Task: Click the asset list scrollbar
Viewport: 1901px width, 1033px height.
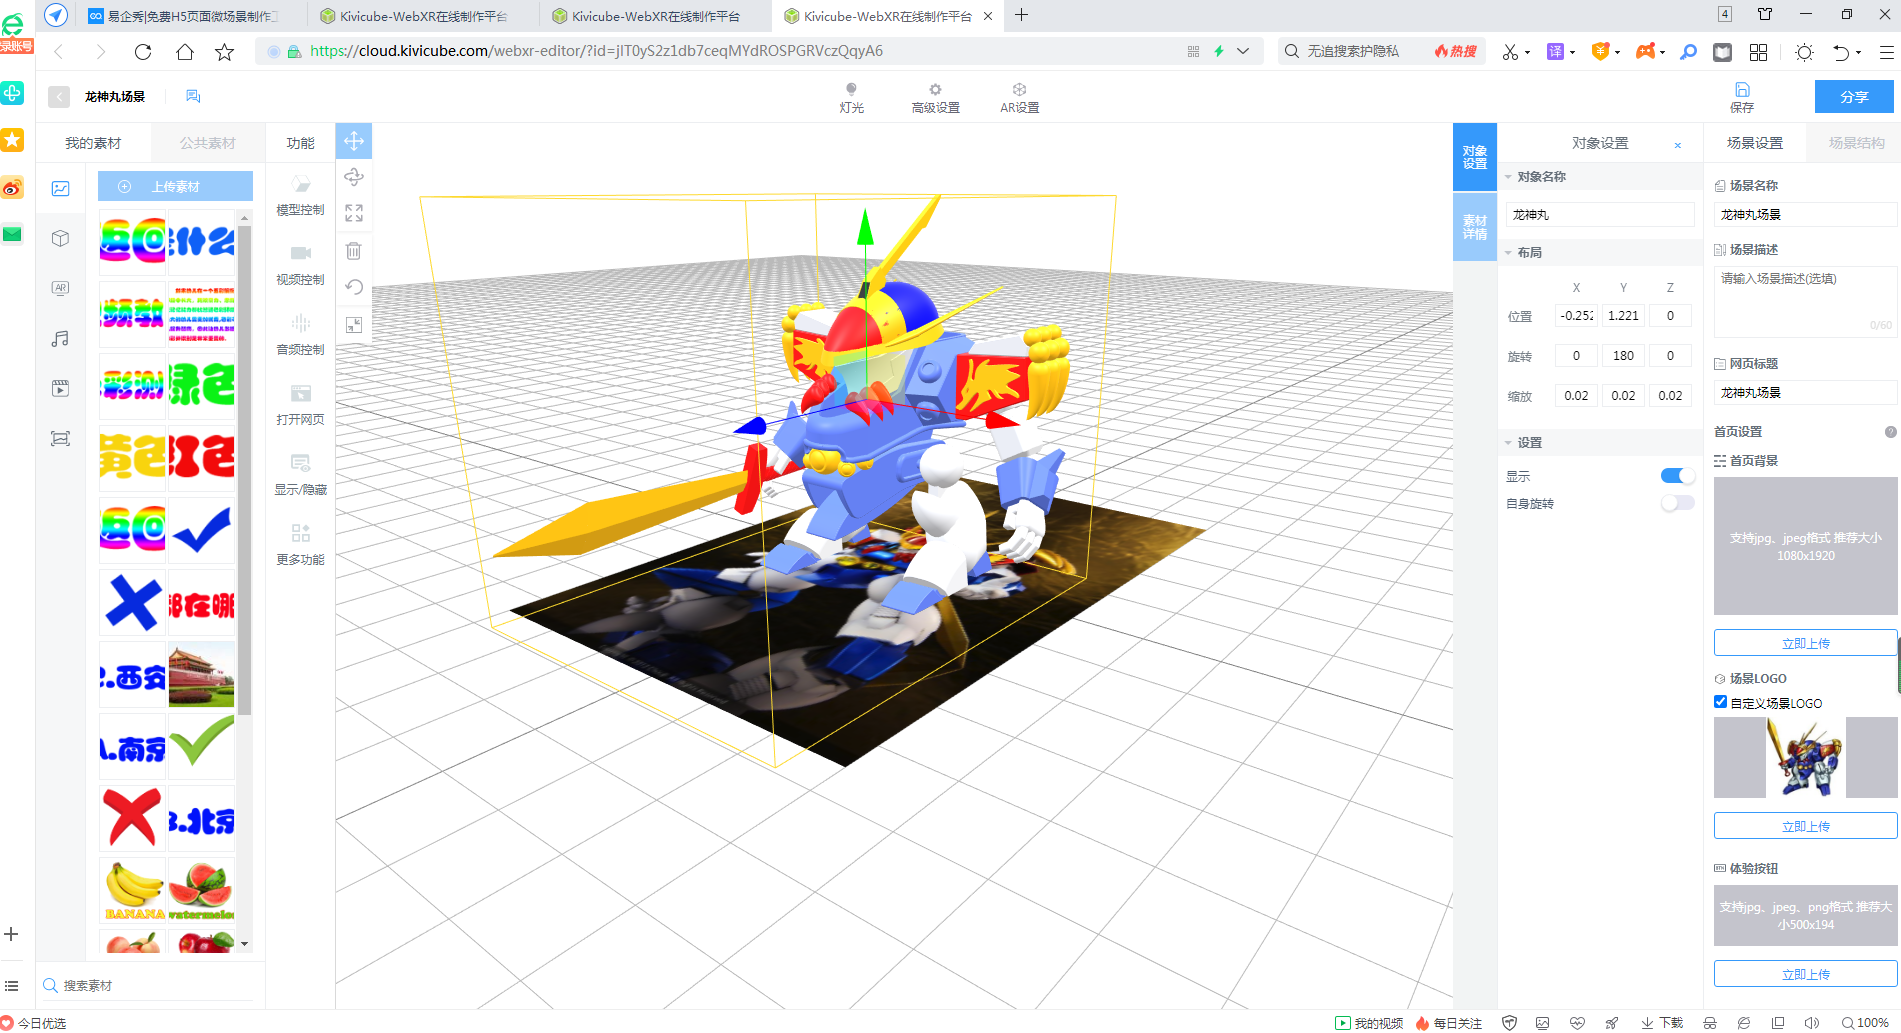Action: click(x=244, y=470)
